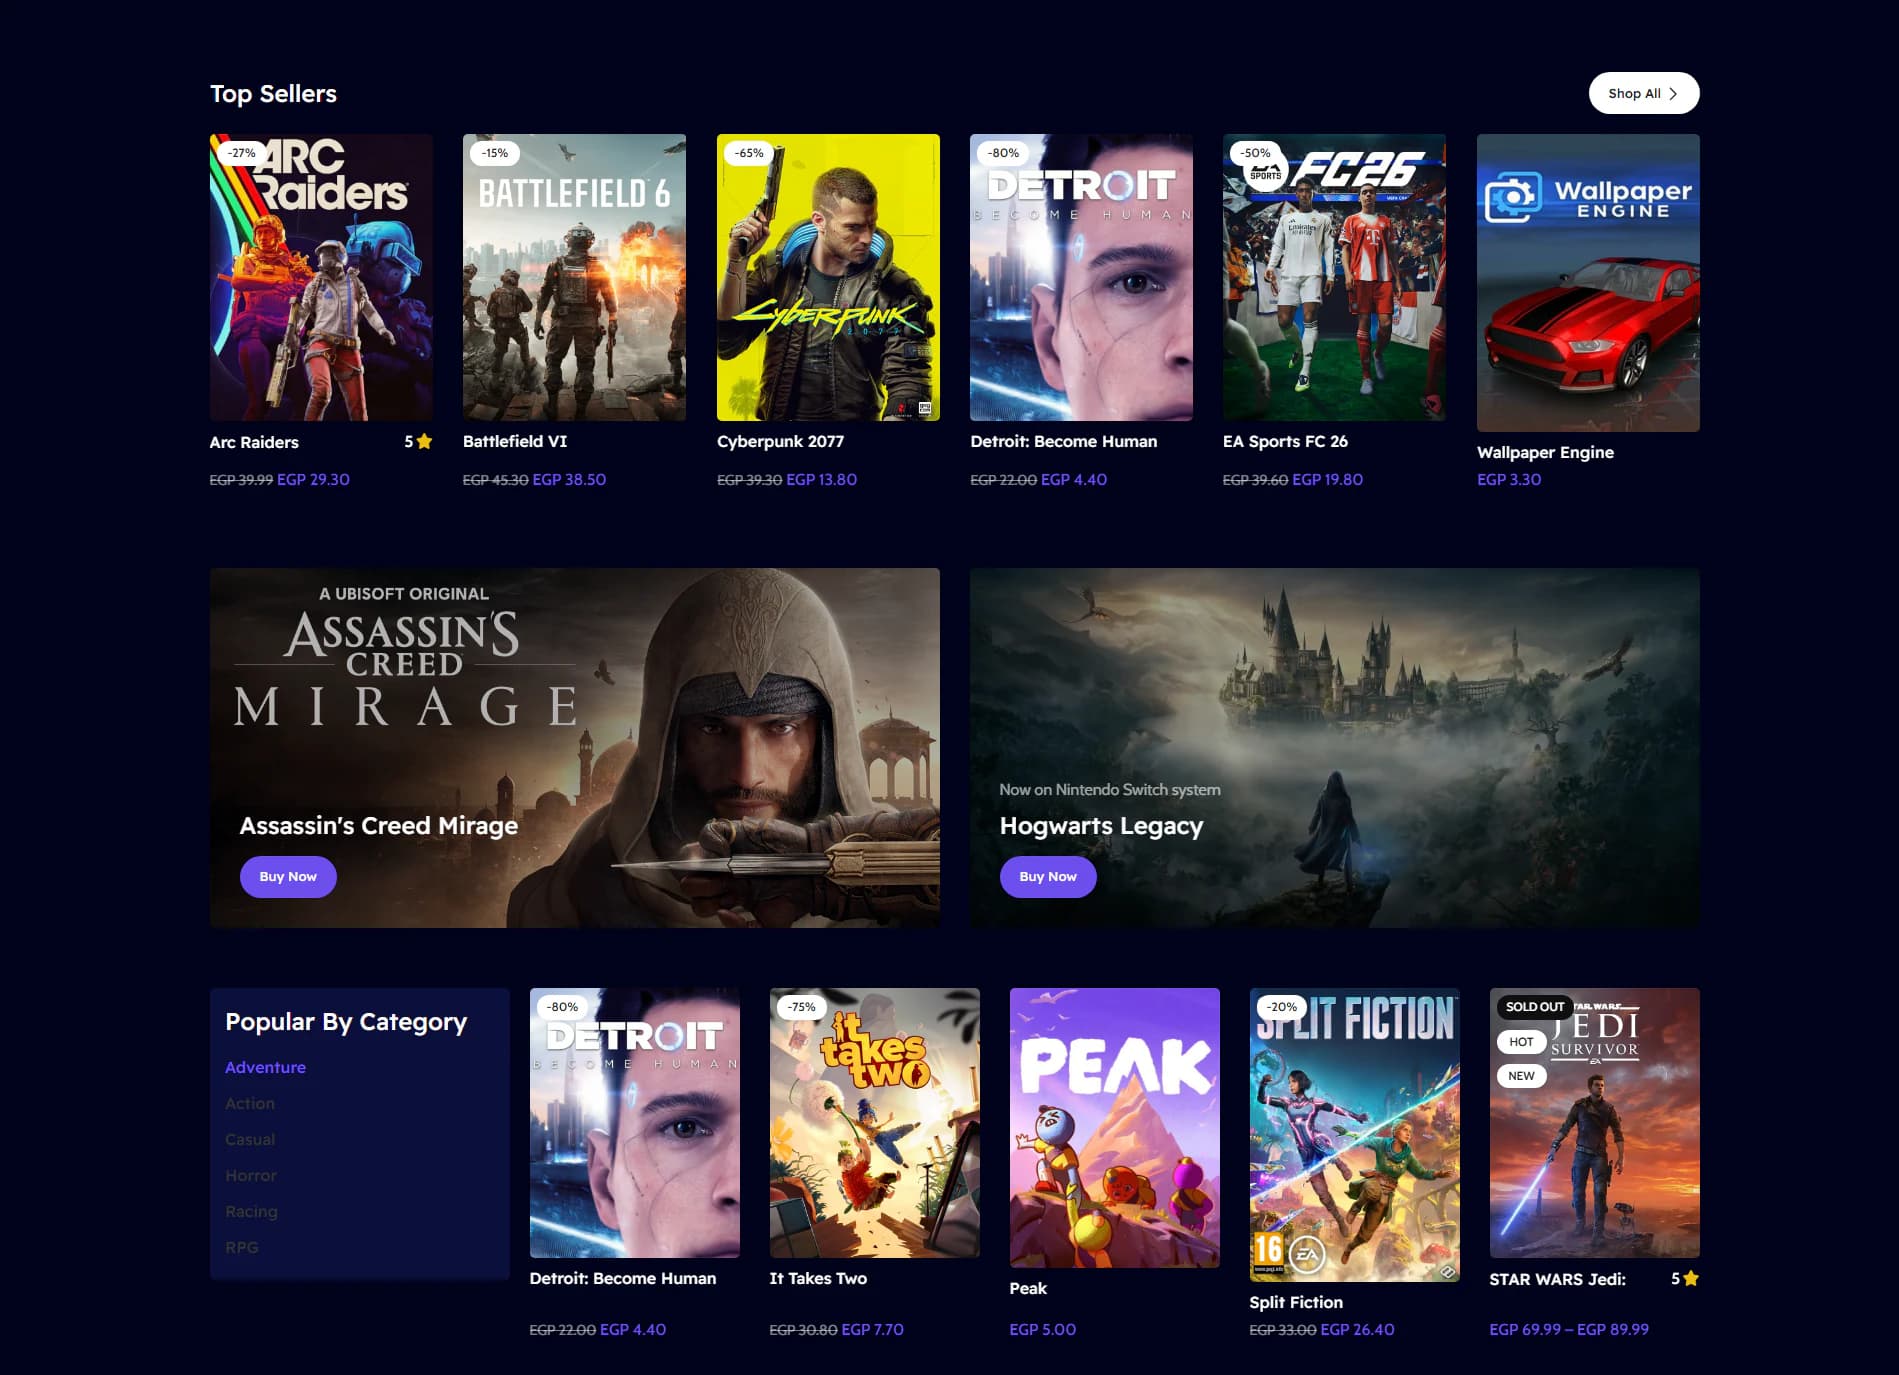The height and width of the screenshot is (1375, 1899).
Task: Click the Jedi price range EGP 69.99 – EGP 89.99
Action: (1569, 1329)
